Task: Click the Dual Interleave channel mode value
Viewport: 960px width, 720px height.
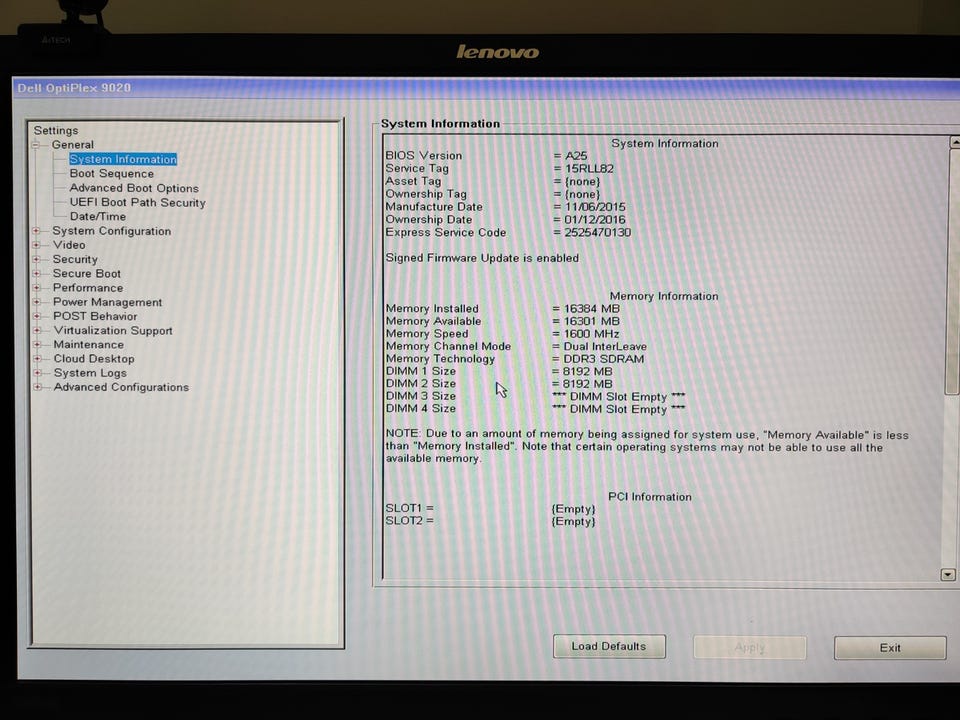Action: coord(605,347)
